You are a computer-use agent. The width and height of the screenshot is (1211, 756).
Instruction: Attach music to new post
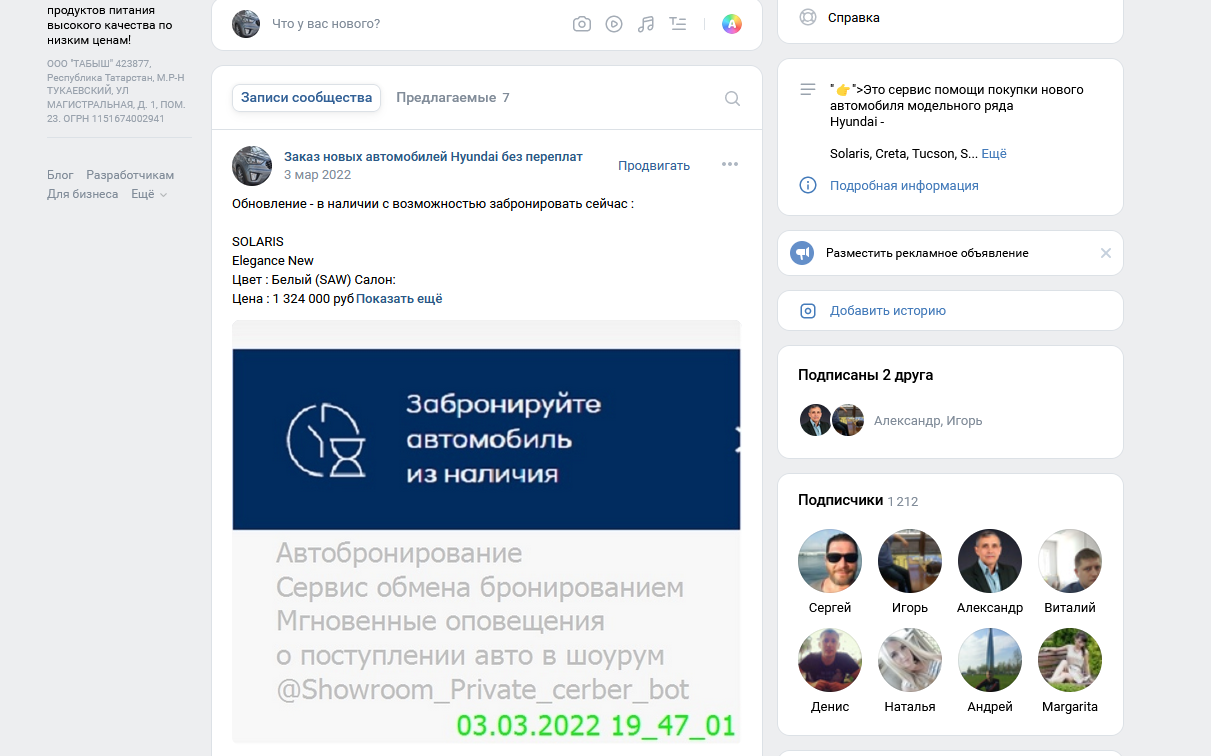tap(646, 24)
